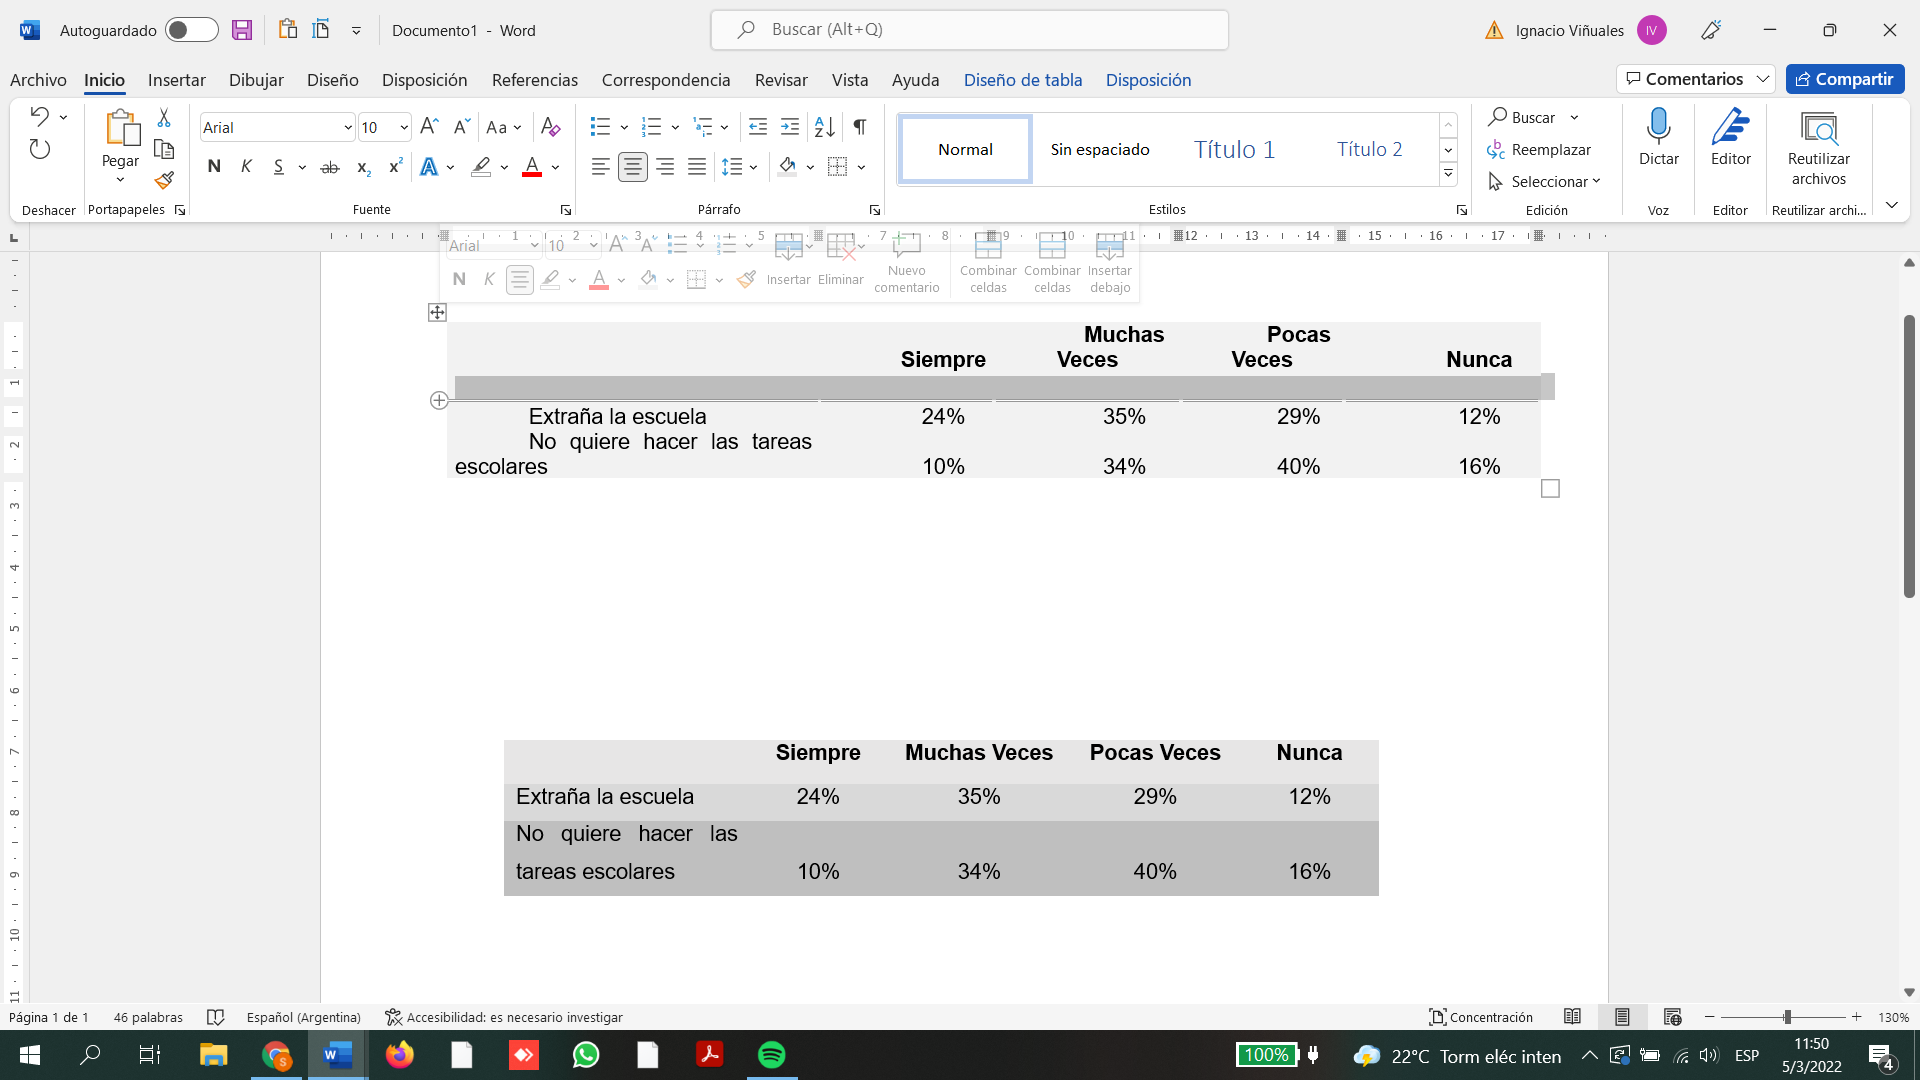
Task: Open the Diseño de tabla tab
Action: point(1023,80)
